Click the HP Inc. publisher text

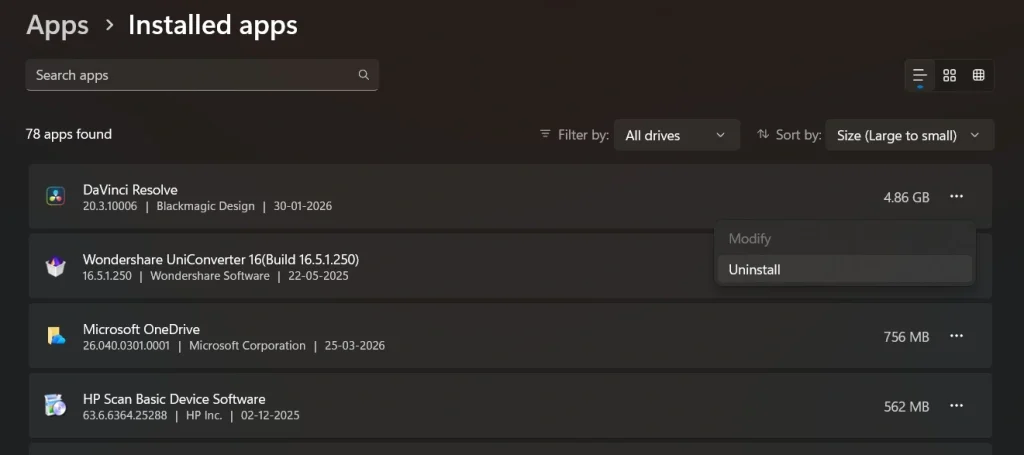click(204, 415)
